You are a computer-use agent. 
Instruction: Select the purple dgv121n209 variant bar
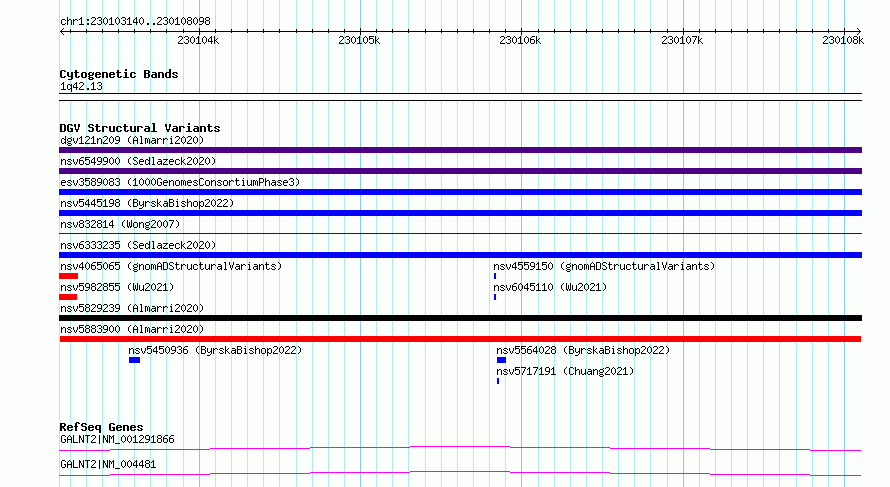pos(460,150)
